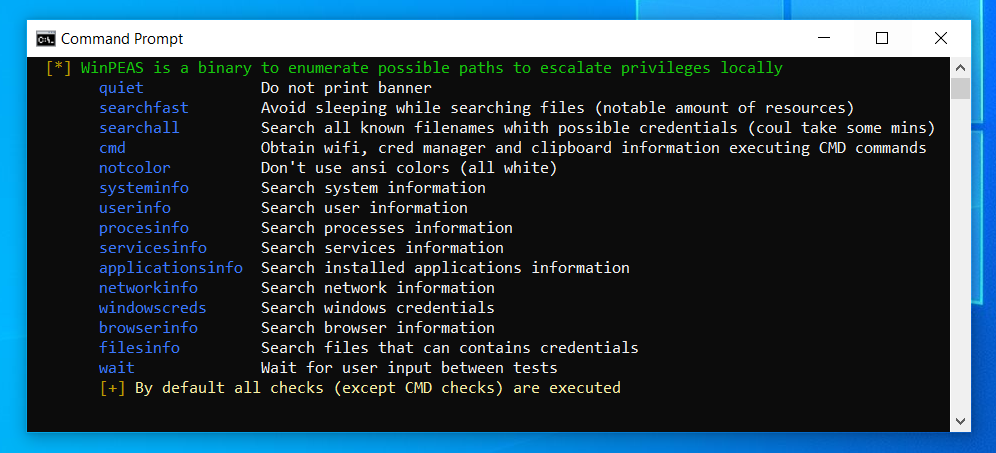This screenshot has height=453, width=996.
Task: Click the yellow [+] marker
Action: (x=112, y=388)
